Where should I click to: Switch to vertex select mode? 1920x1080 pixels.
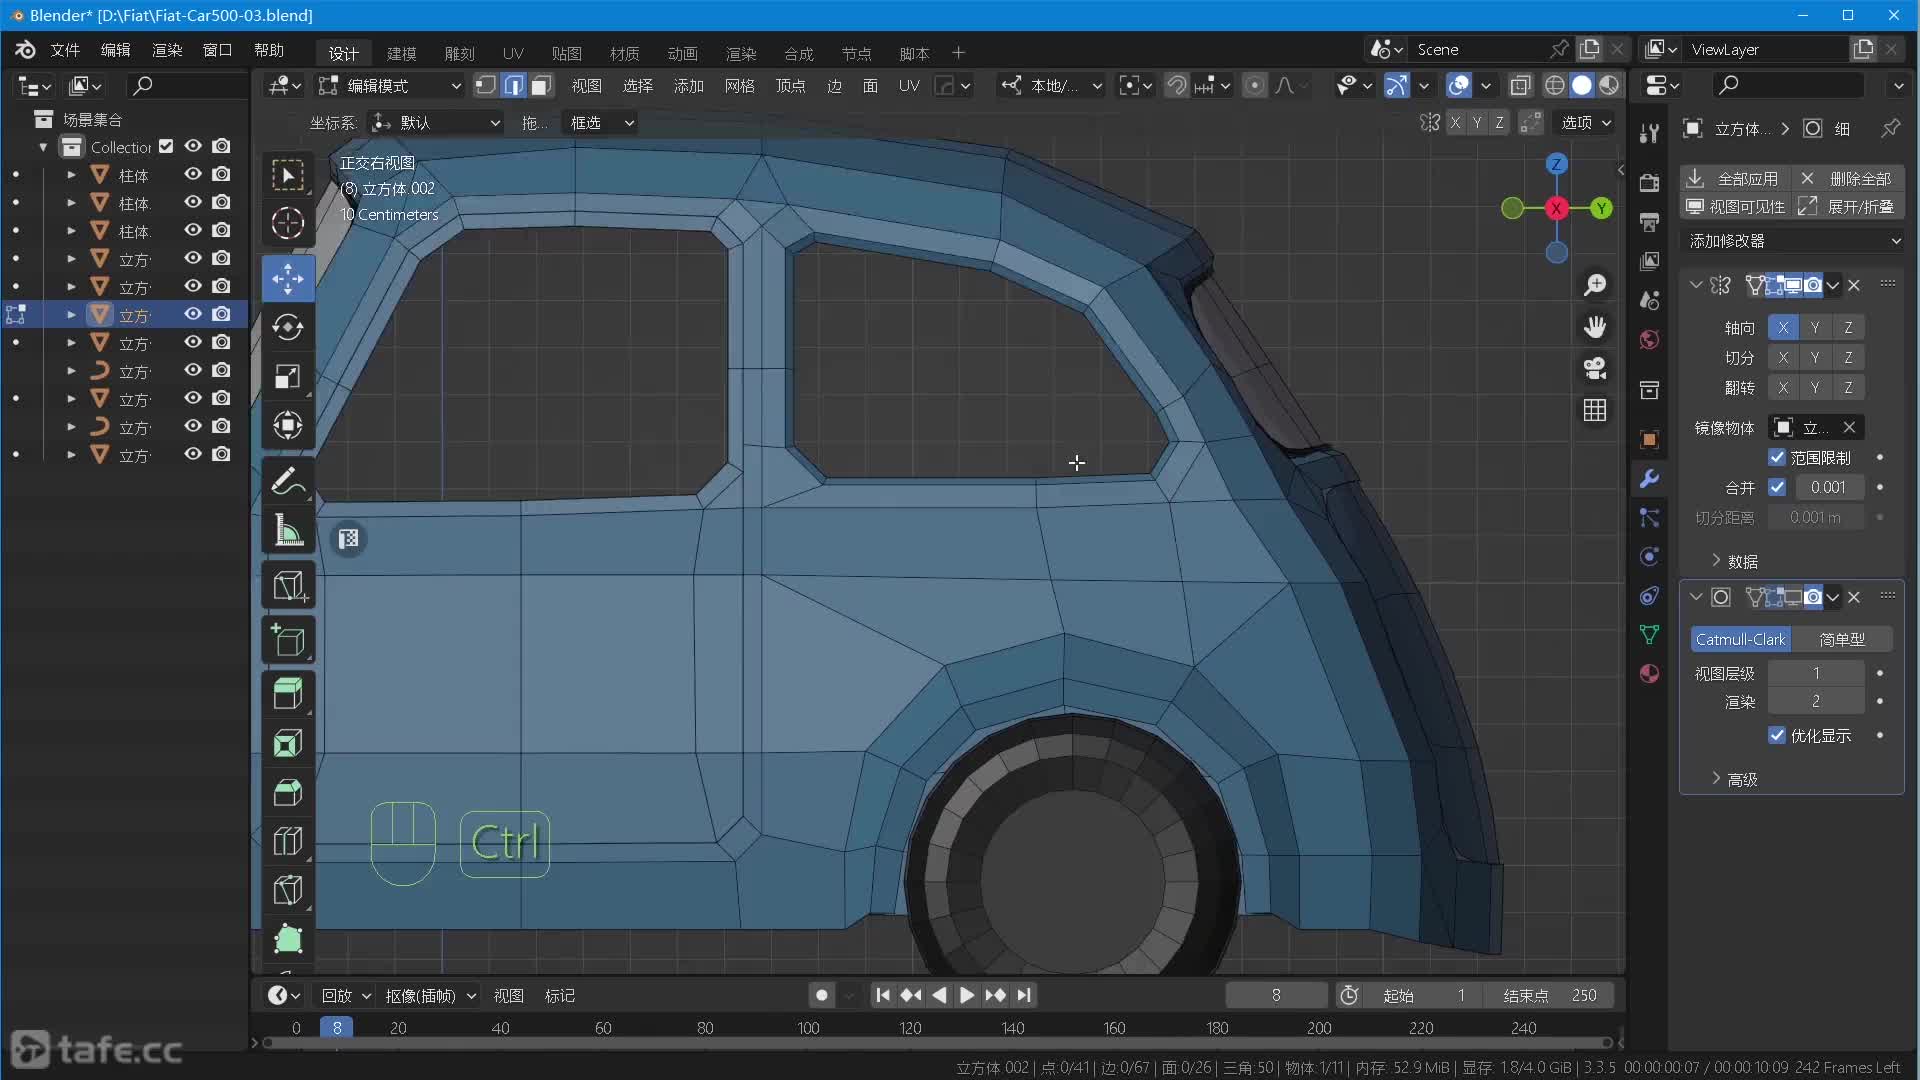pos(486,86)
